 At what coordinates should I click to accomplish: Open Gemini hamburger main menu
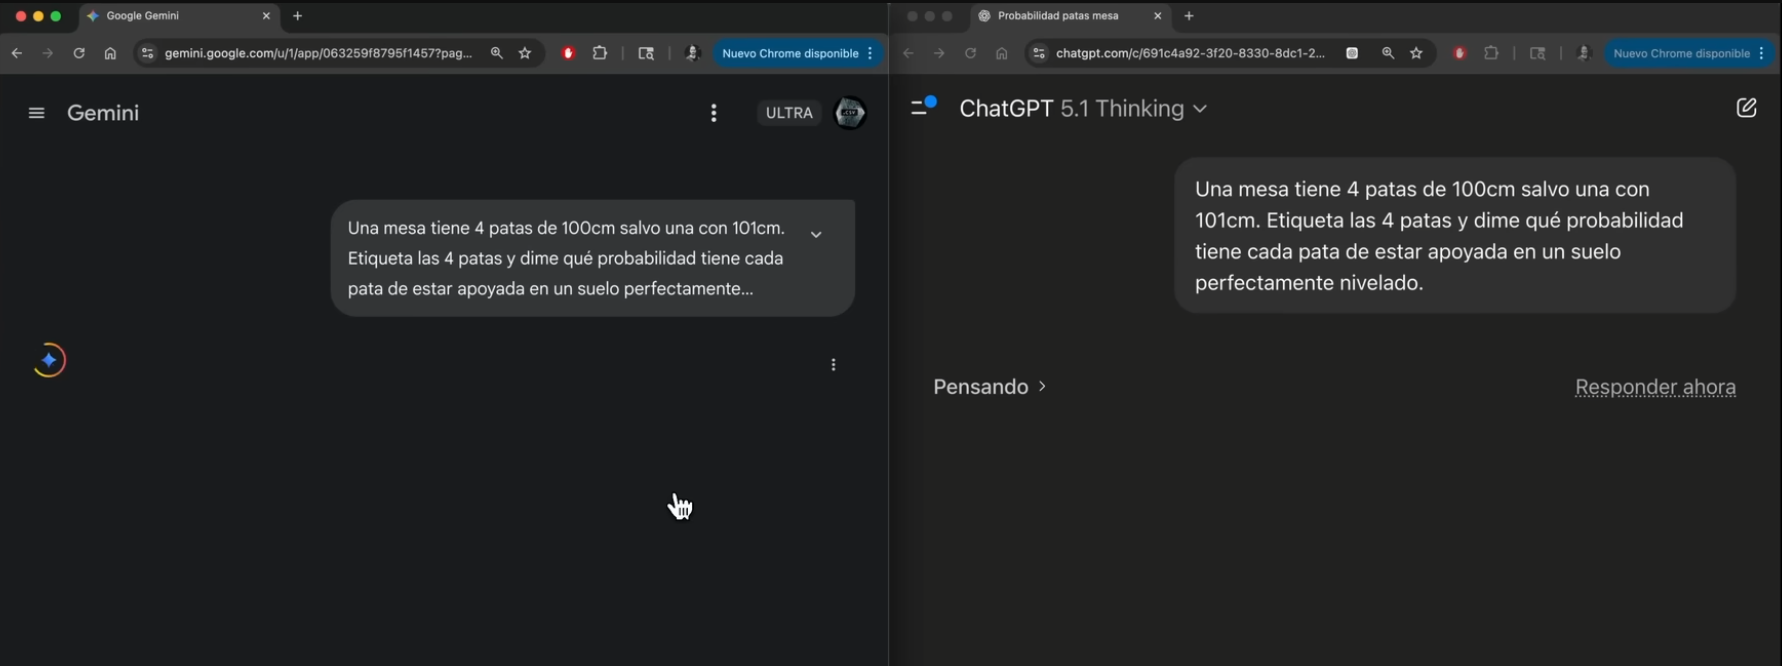[x=37, y=113]
